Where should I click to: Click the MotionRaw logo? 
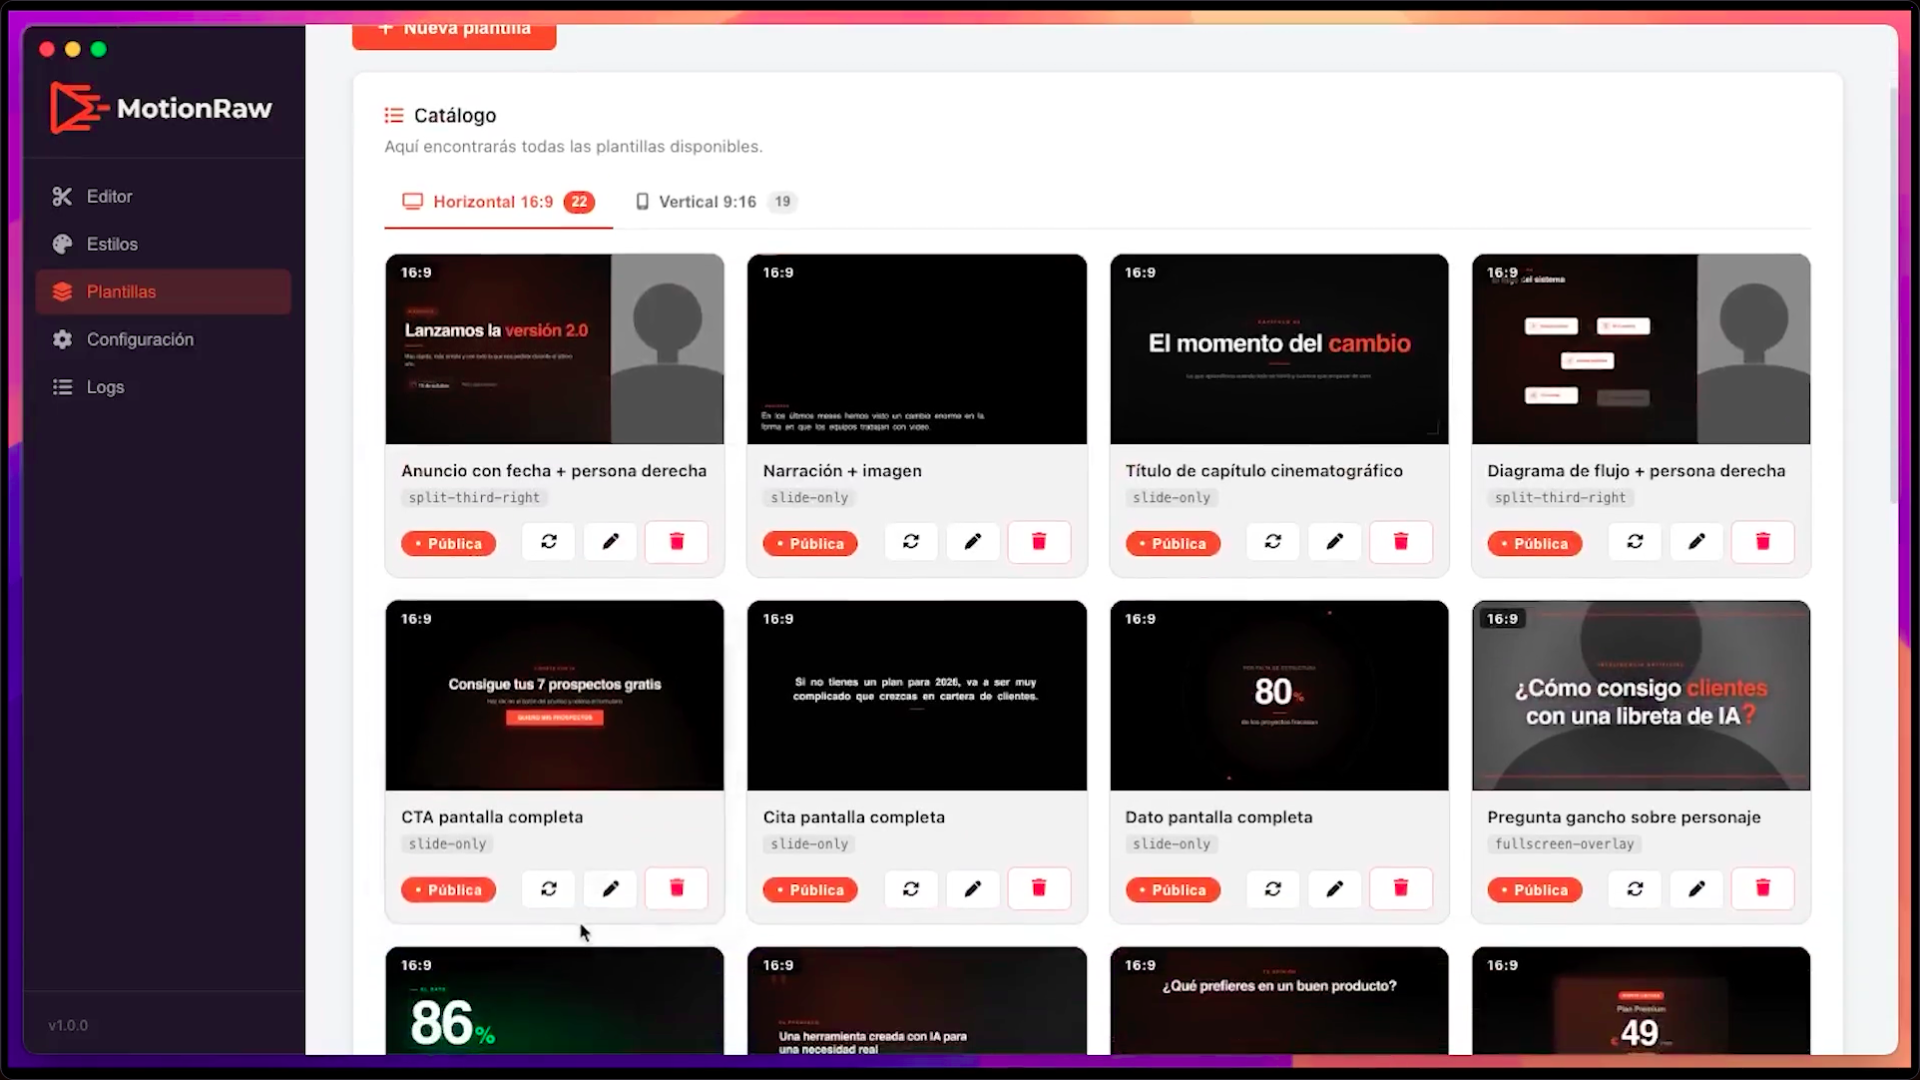point(161,108)
